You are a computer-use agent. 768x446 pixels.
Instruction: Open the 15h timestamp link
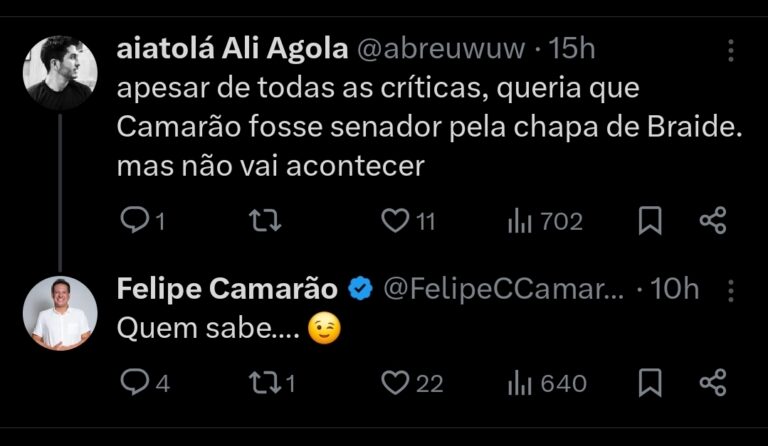[573, 49]
